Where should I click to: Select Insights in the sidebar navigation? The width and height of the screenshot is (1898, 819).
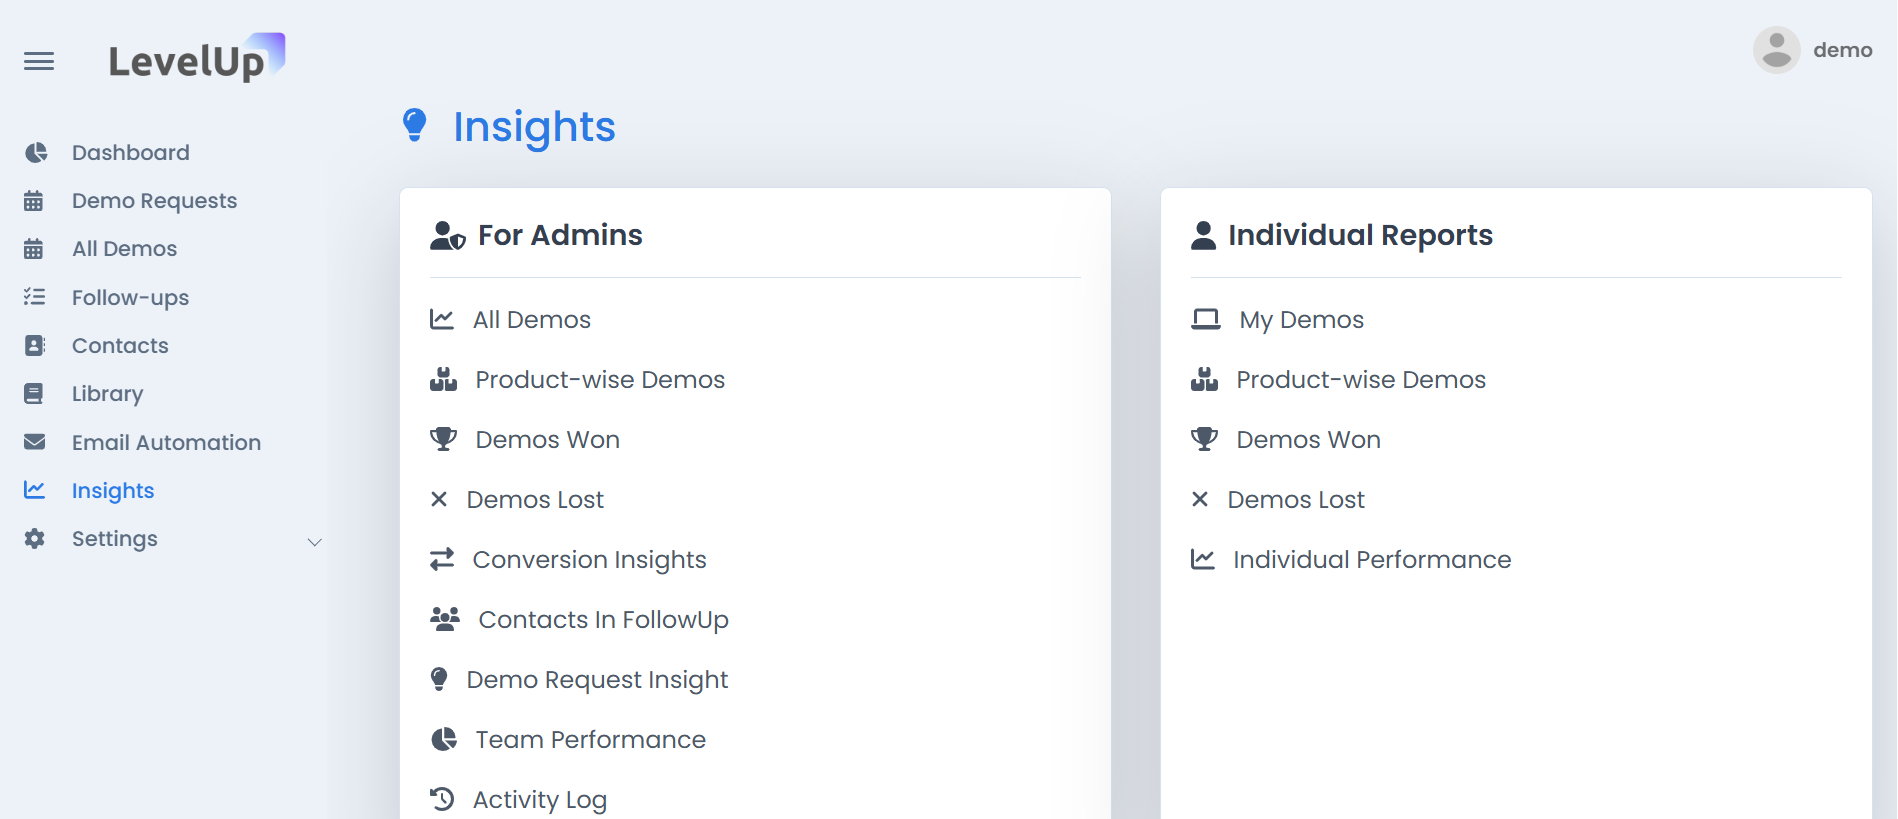pyautogui.click(x=113, y=490)
